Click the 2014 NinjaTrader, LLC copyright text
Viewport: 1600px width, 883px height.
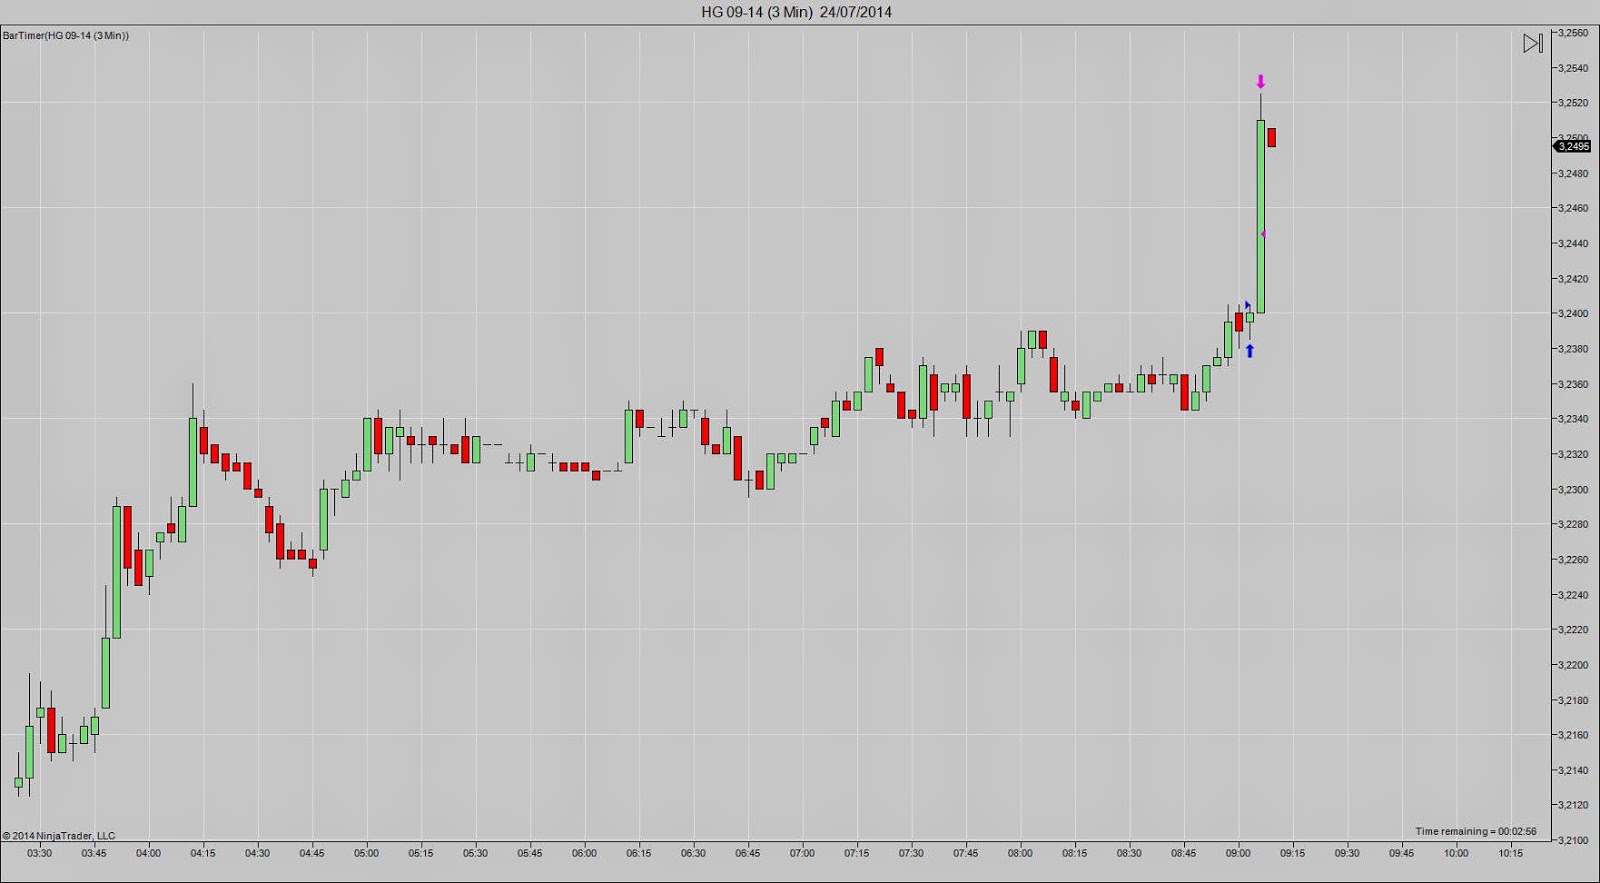point(58,835)
